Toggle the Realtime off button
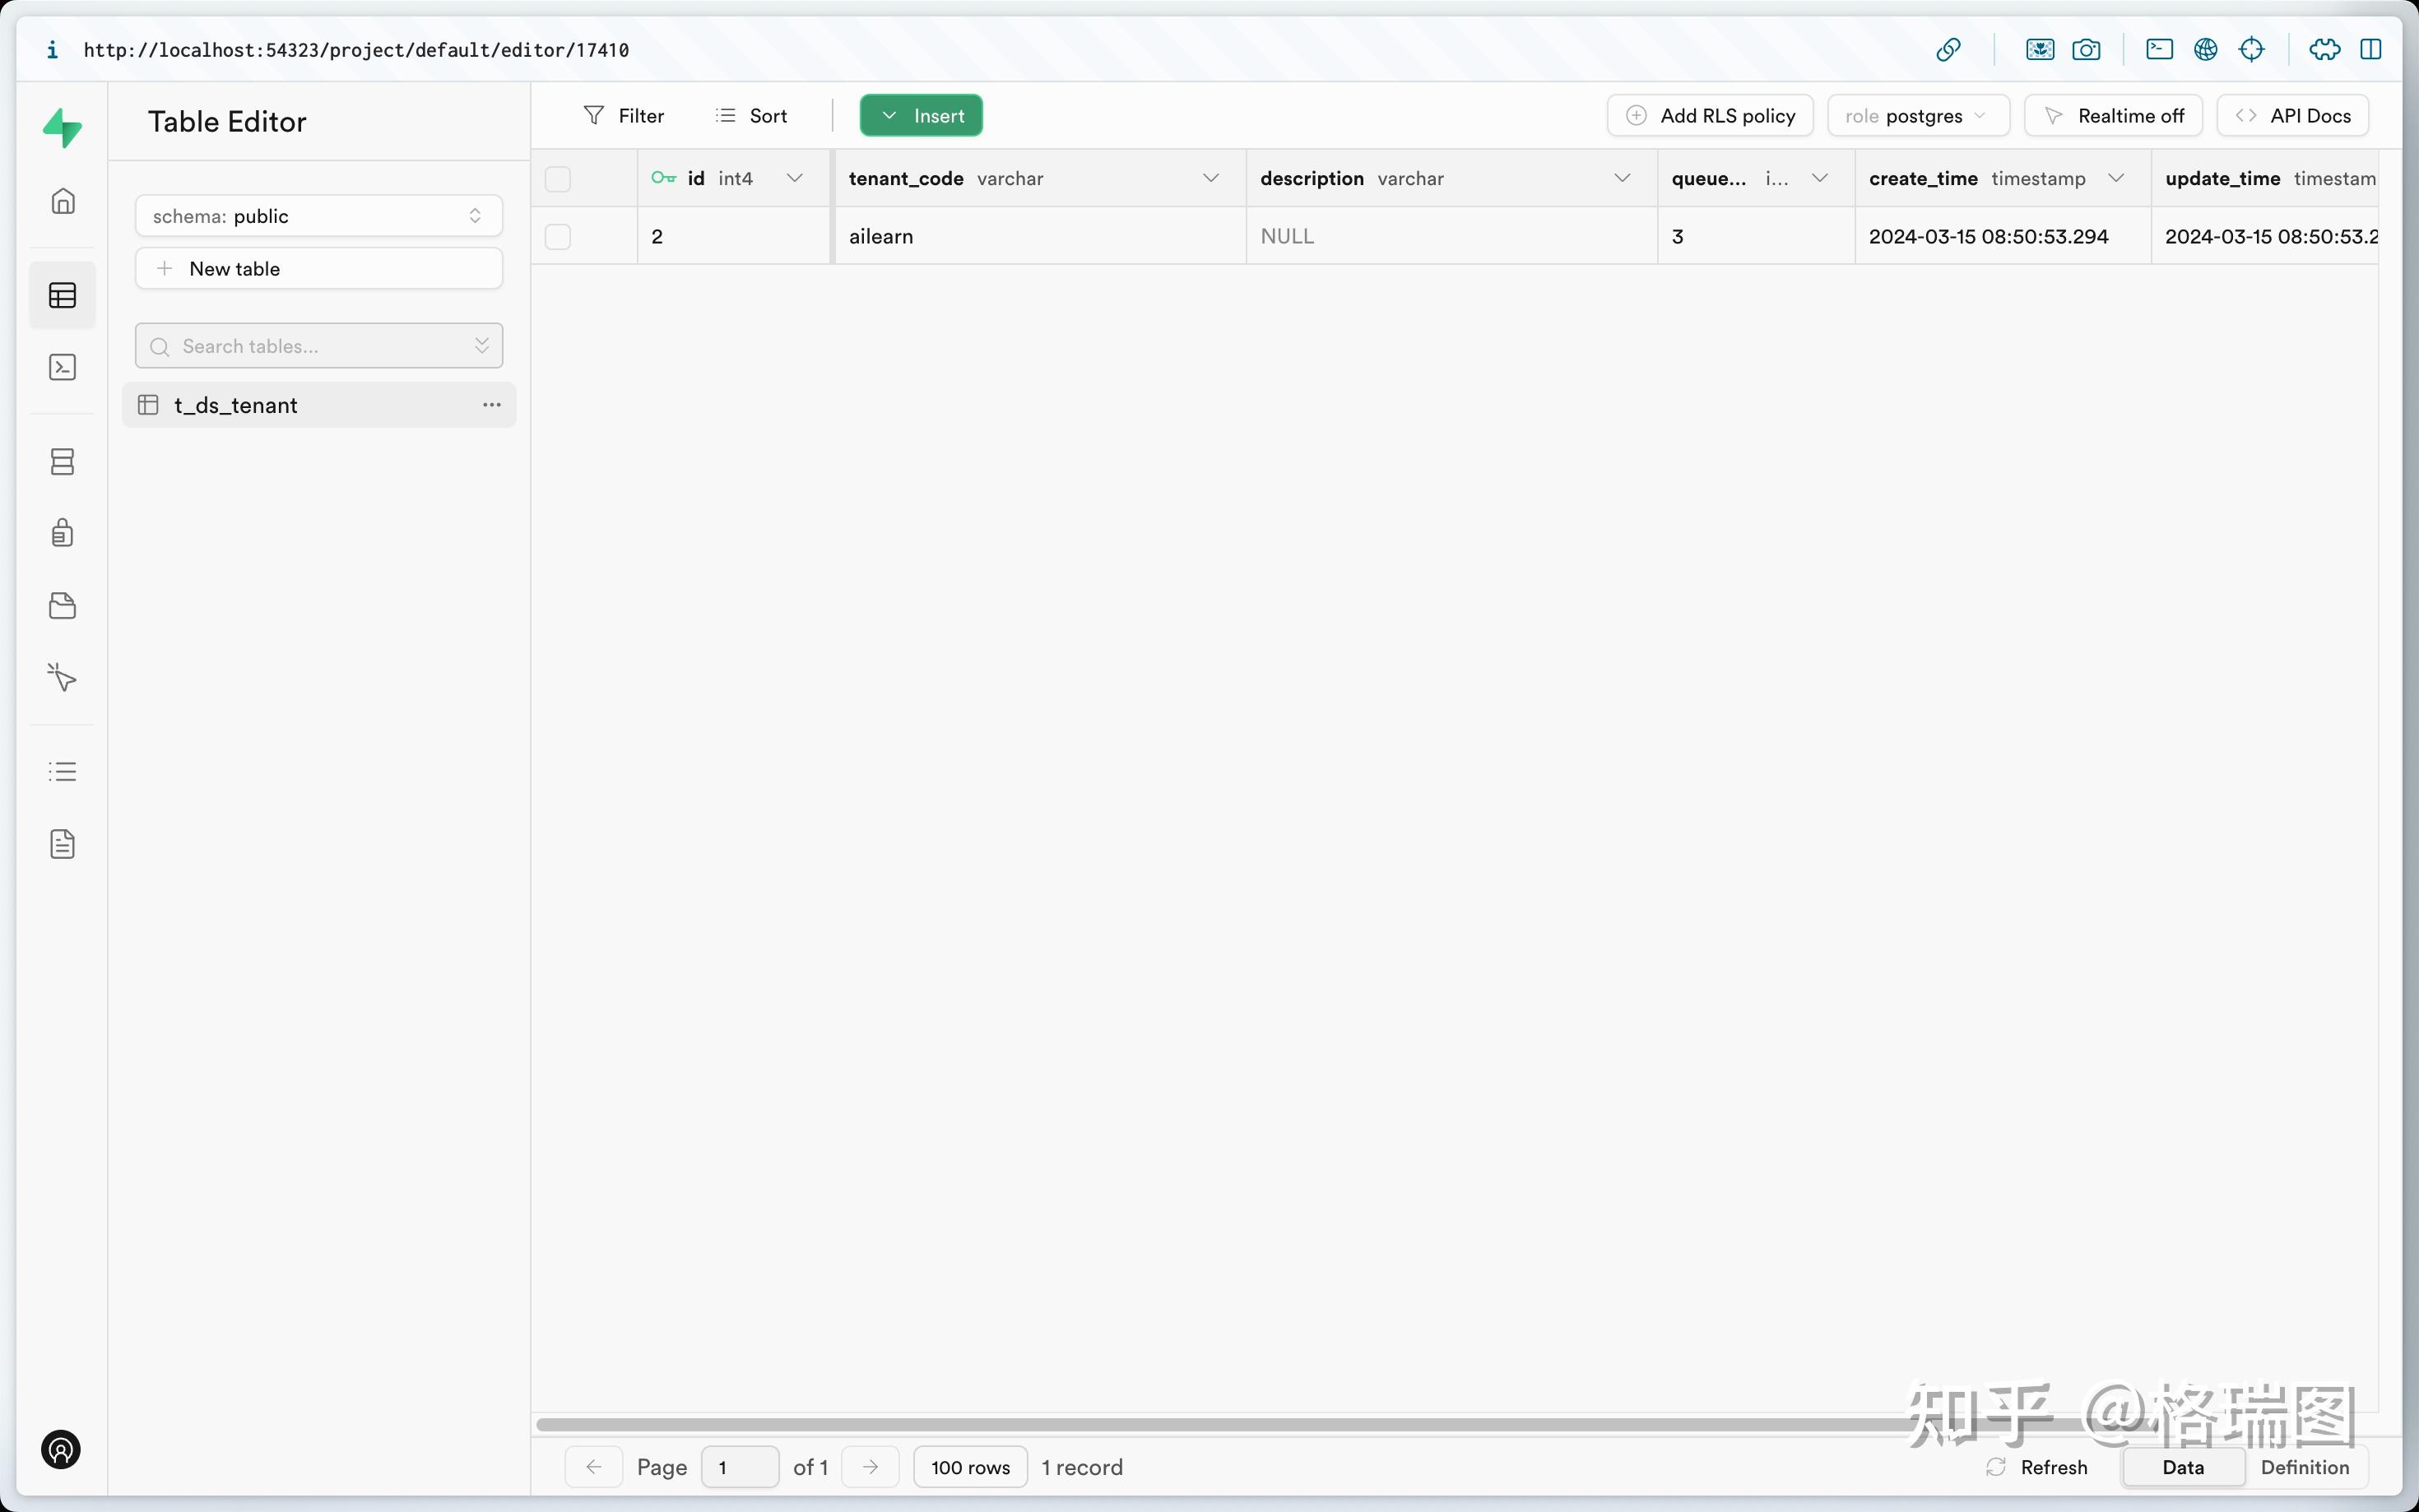The height and width of the screenshot is (1512, 2419). pyautogui.click(x=2112, y=116)
